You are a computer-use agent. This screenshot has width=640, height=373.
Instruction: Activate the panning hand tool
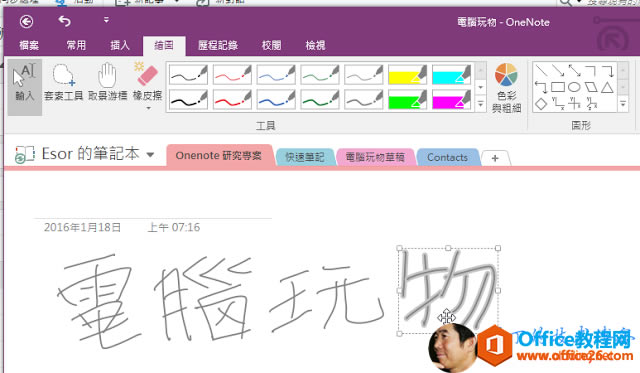[x=107, y=83]
